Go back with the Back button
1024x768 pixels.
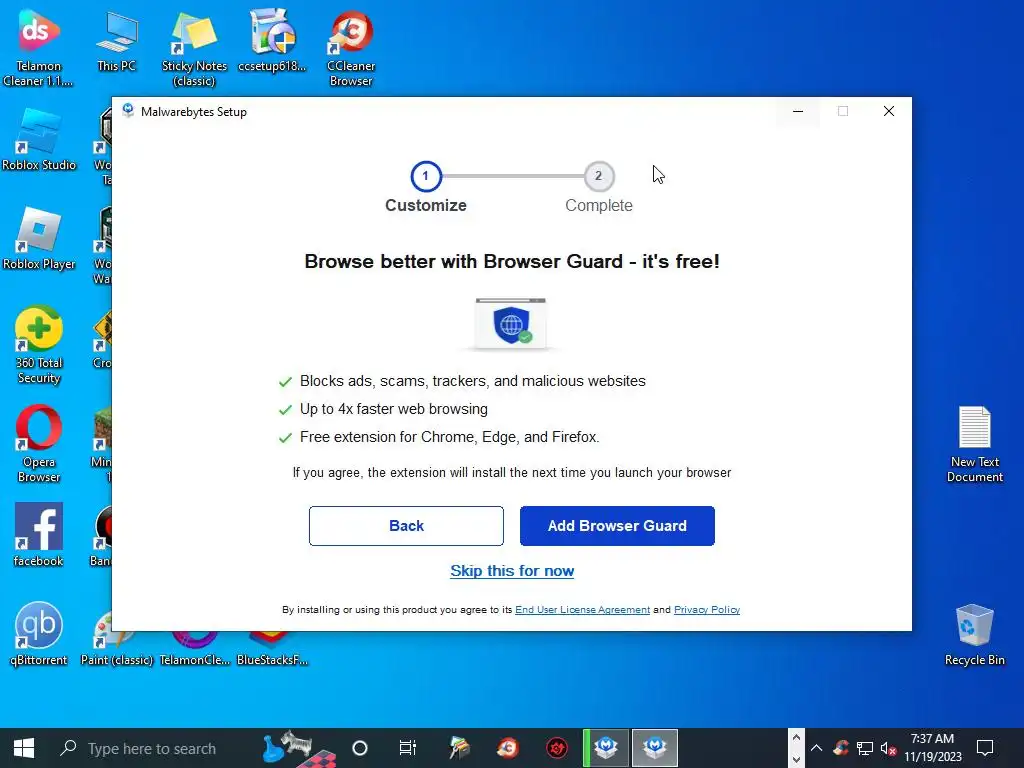tap(406, 526)
